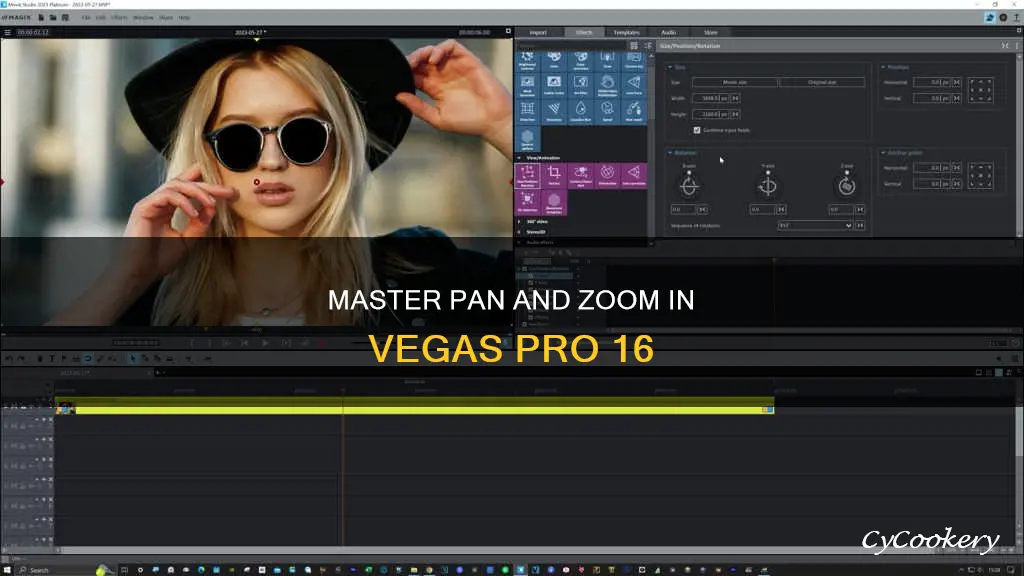Click the Y-axis rotation dial
The width and height of the screenshot is (1024, 576).
[x=768, y=186]
